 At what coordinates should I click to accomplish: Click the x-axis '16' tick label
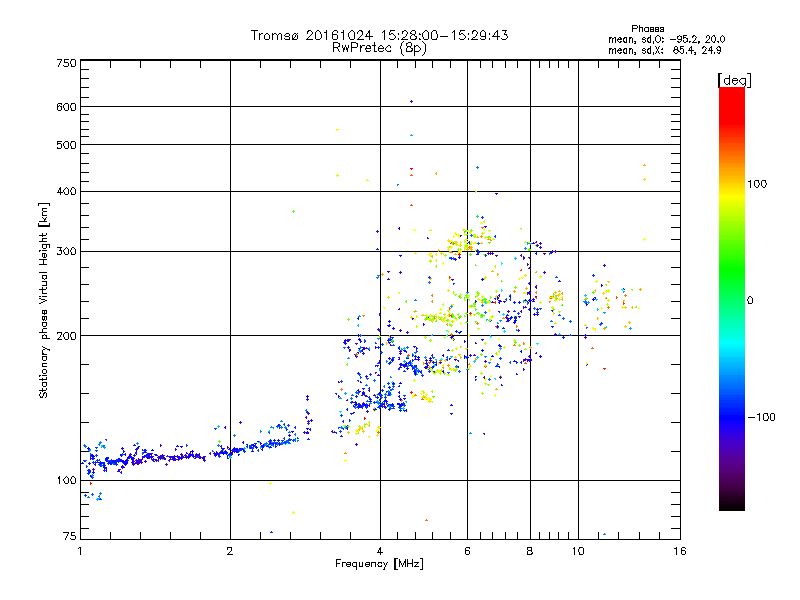point(680,551)
